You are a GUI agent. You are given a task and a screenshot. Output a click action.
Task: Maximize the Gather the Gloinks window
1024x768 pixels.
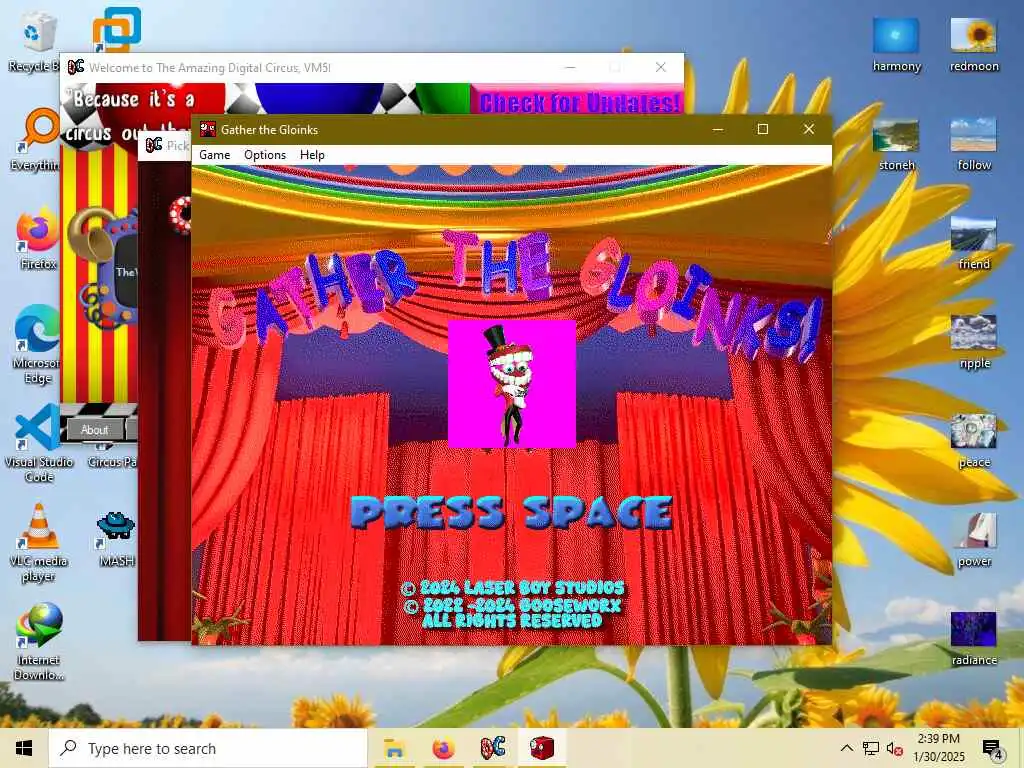762,129
